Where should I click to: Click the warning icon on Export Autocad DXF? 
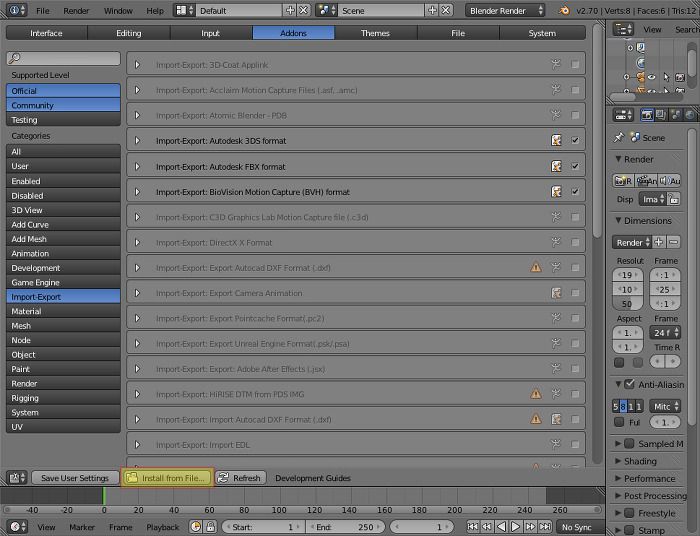[x=536, y=267]
